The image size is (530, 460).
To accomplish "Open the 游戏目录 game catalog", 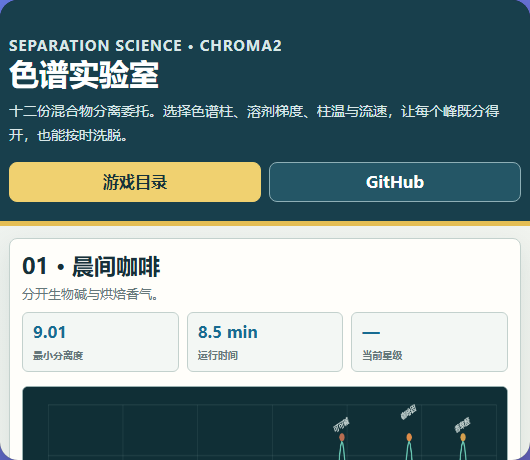I will point(135,182).
